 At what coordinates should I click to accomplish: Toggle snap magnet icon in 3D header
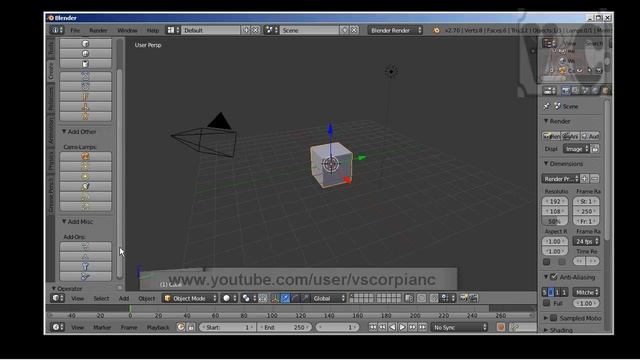tap(434, 298)
